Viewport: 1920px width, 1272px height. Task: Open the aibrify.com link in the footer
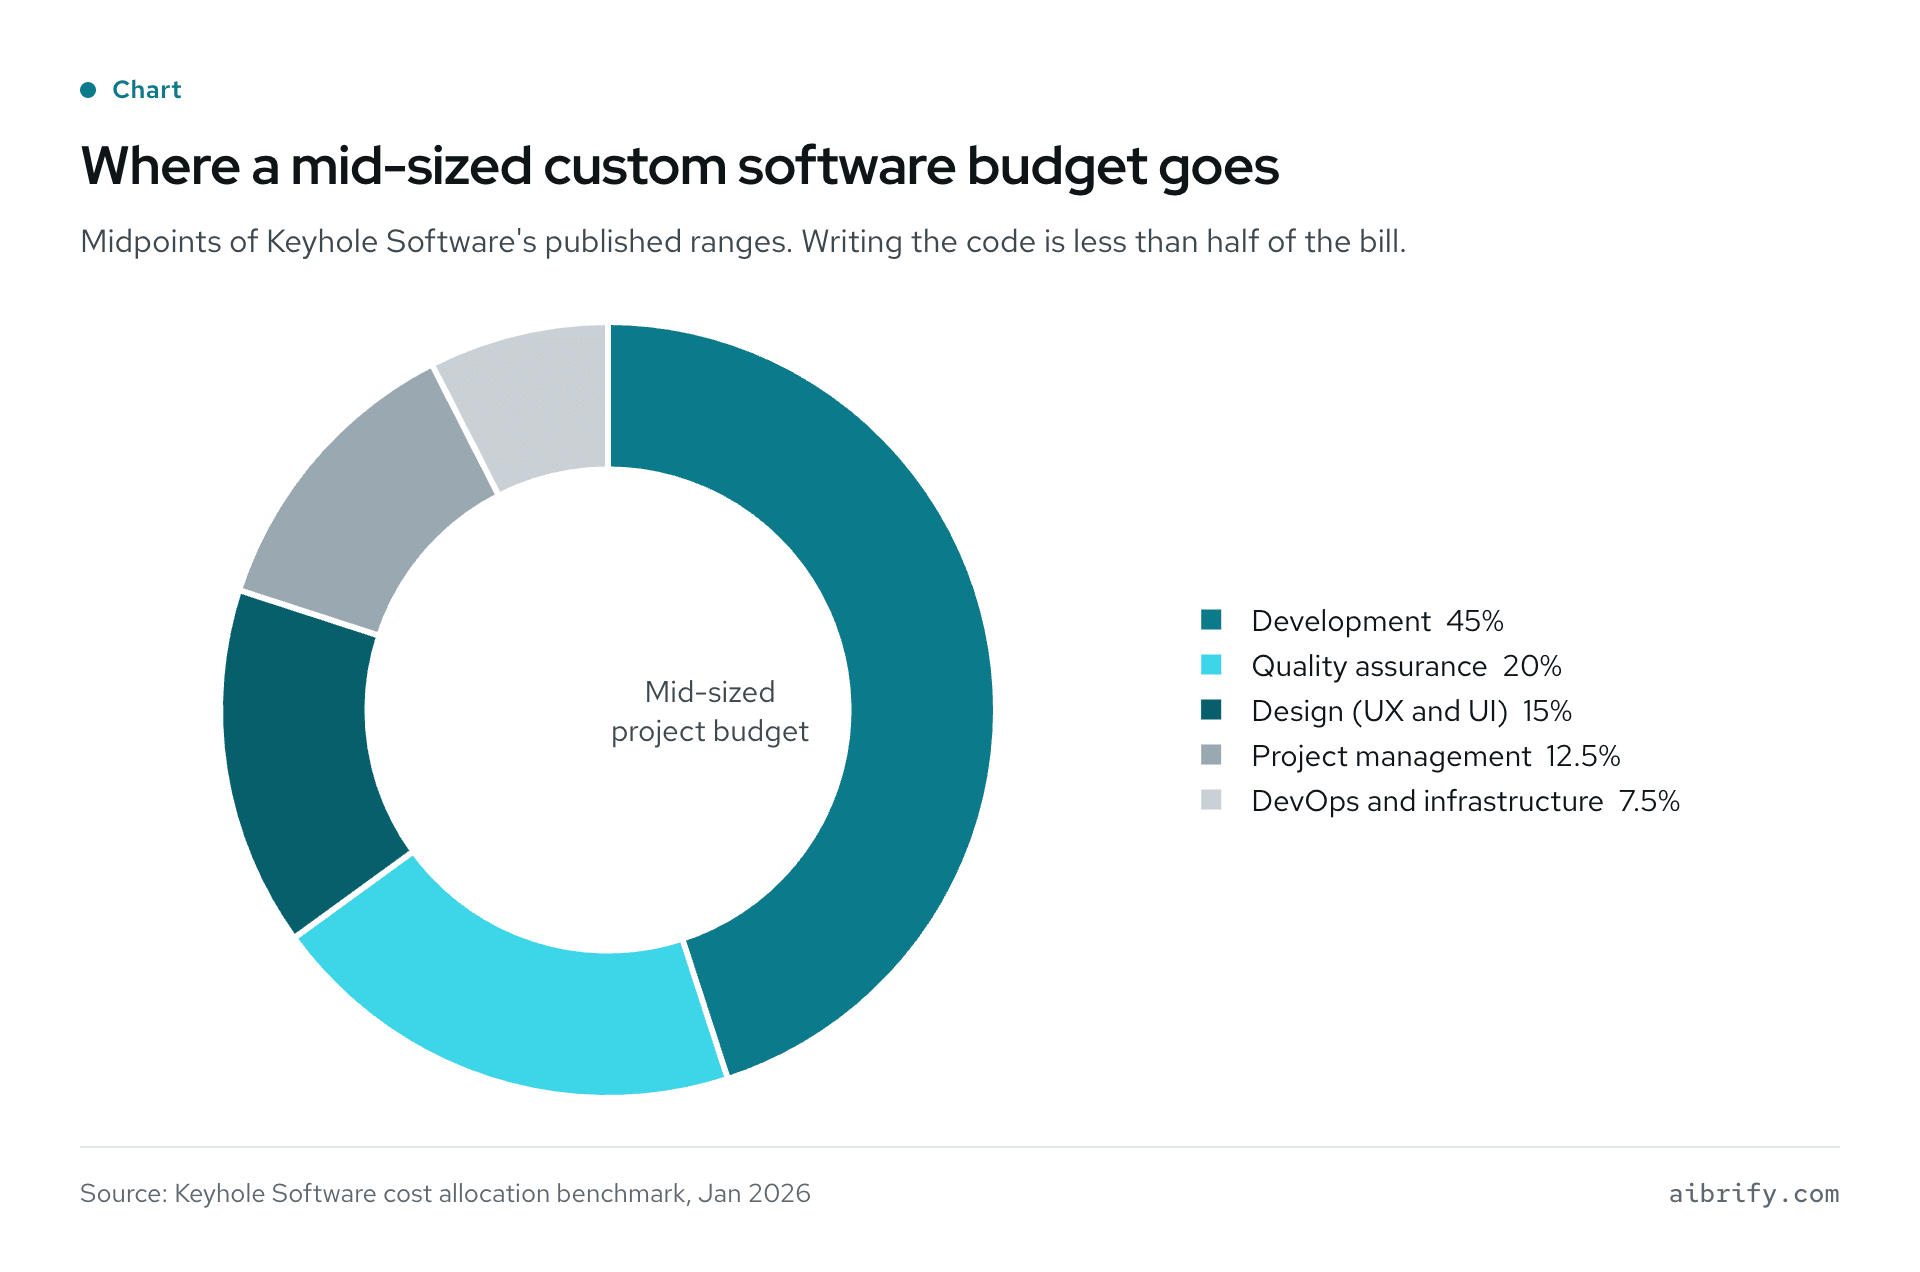point(1754,1193)
